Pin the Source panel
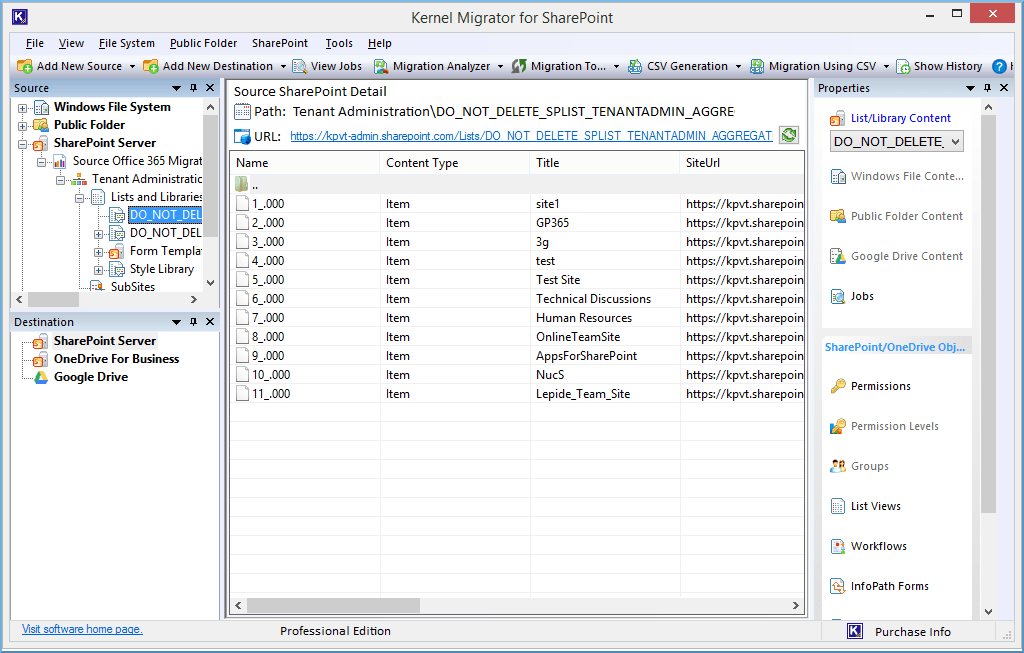 pos(193,88)
